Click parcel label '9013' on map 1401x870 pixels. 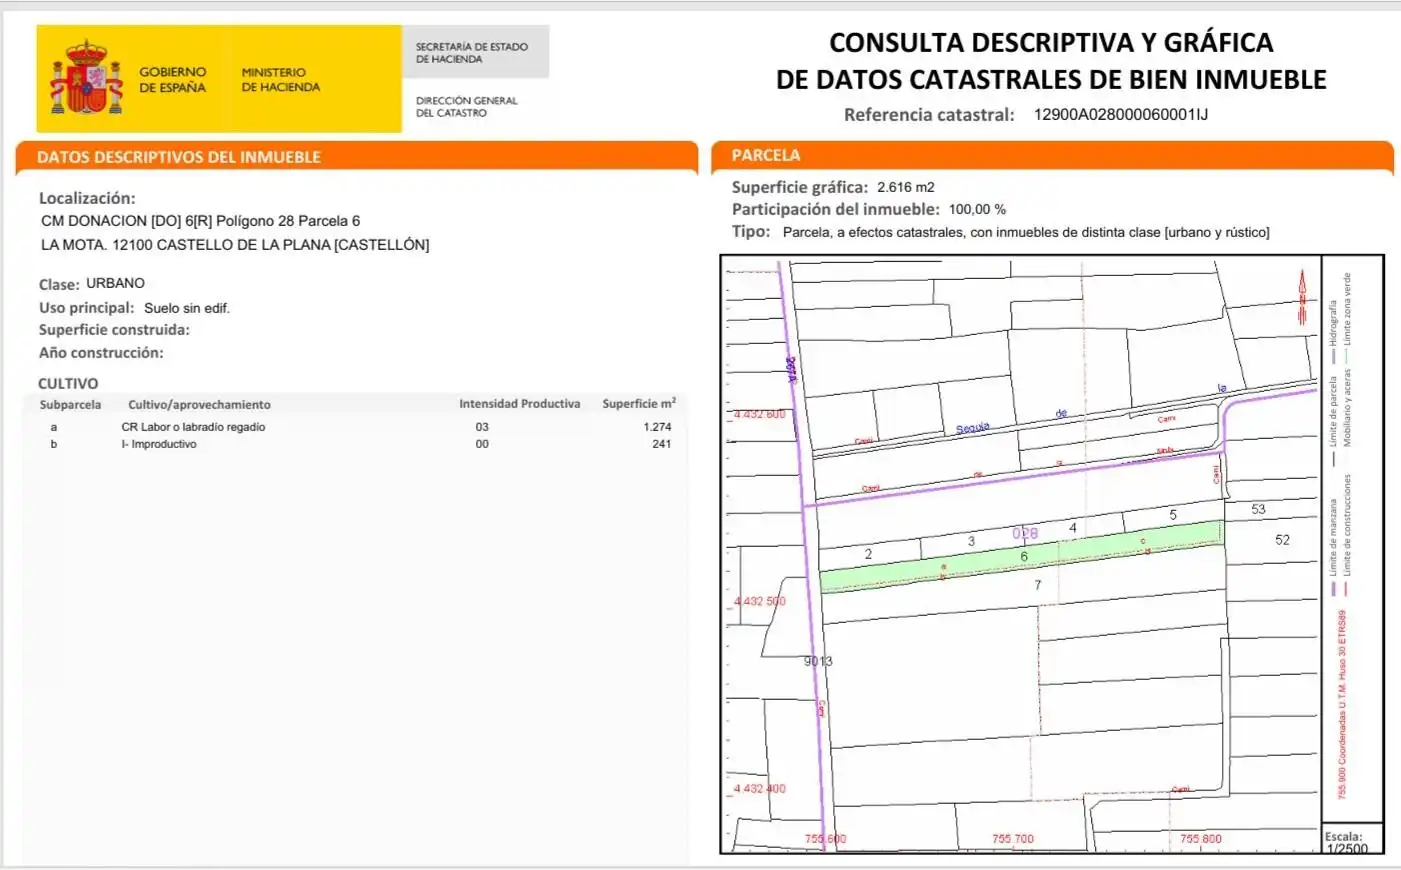pyautogui.click(x=818, y=661)
